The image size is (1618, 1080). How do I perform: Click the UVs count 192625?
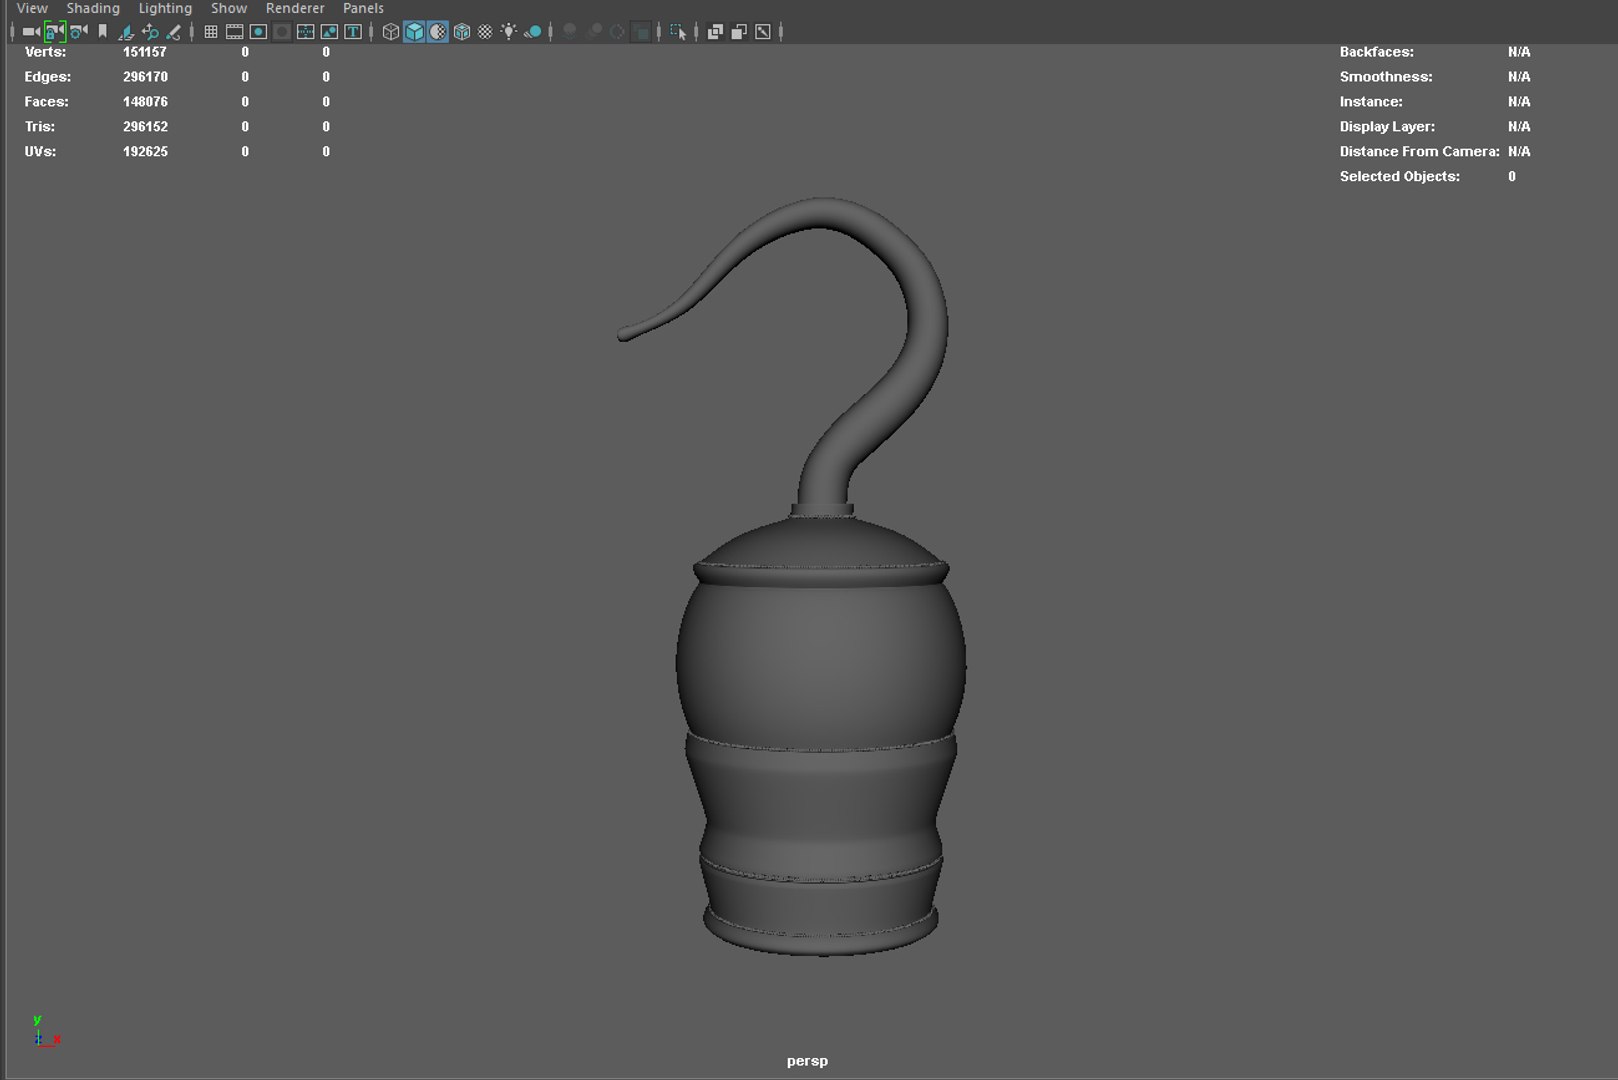tap(145, 152)
